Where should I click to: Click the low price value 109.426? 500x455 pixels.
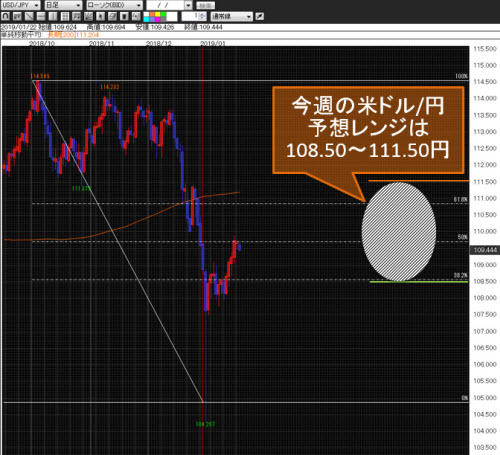coord(162,27)
